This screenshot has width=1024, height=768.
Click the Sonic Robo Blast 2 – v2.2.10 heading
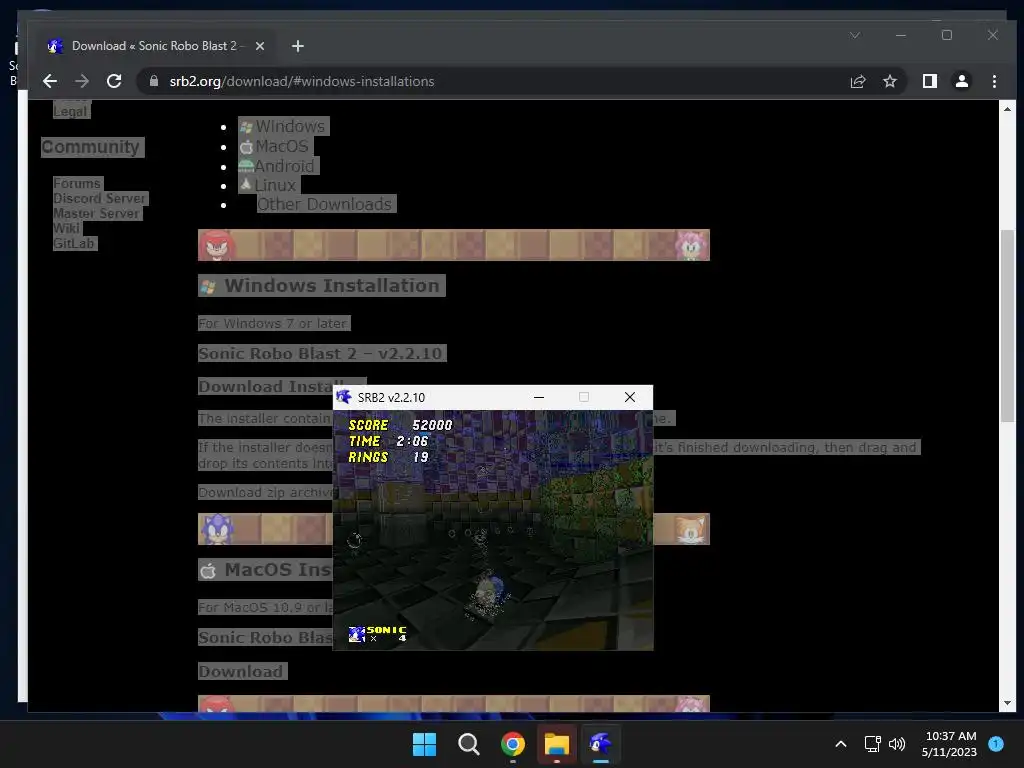click(321, 353)
